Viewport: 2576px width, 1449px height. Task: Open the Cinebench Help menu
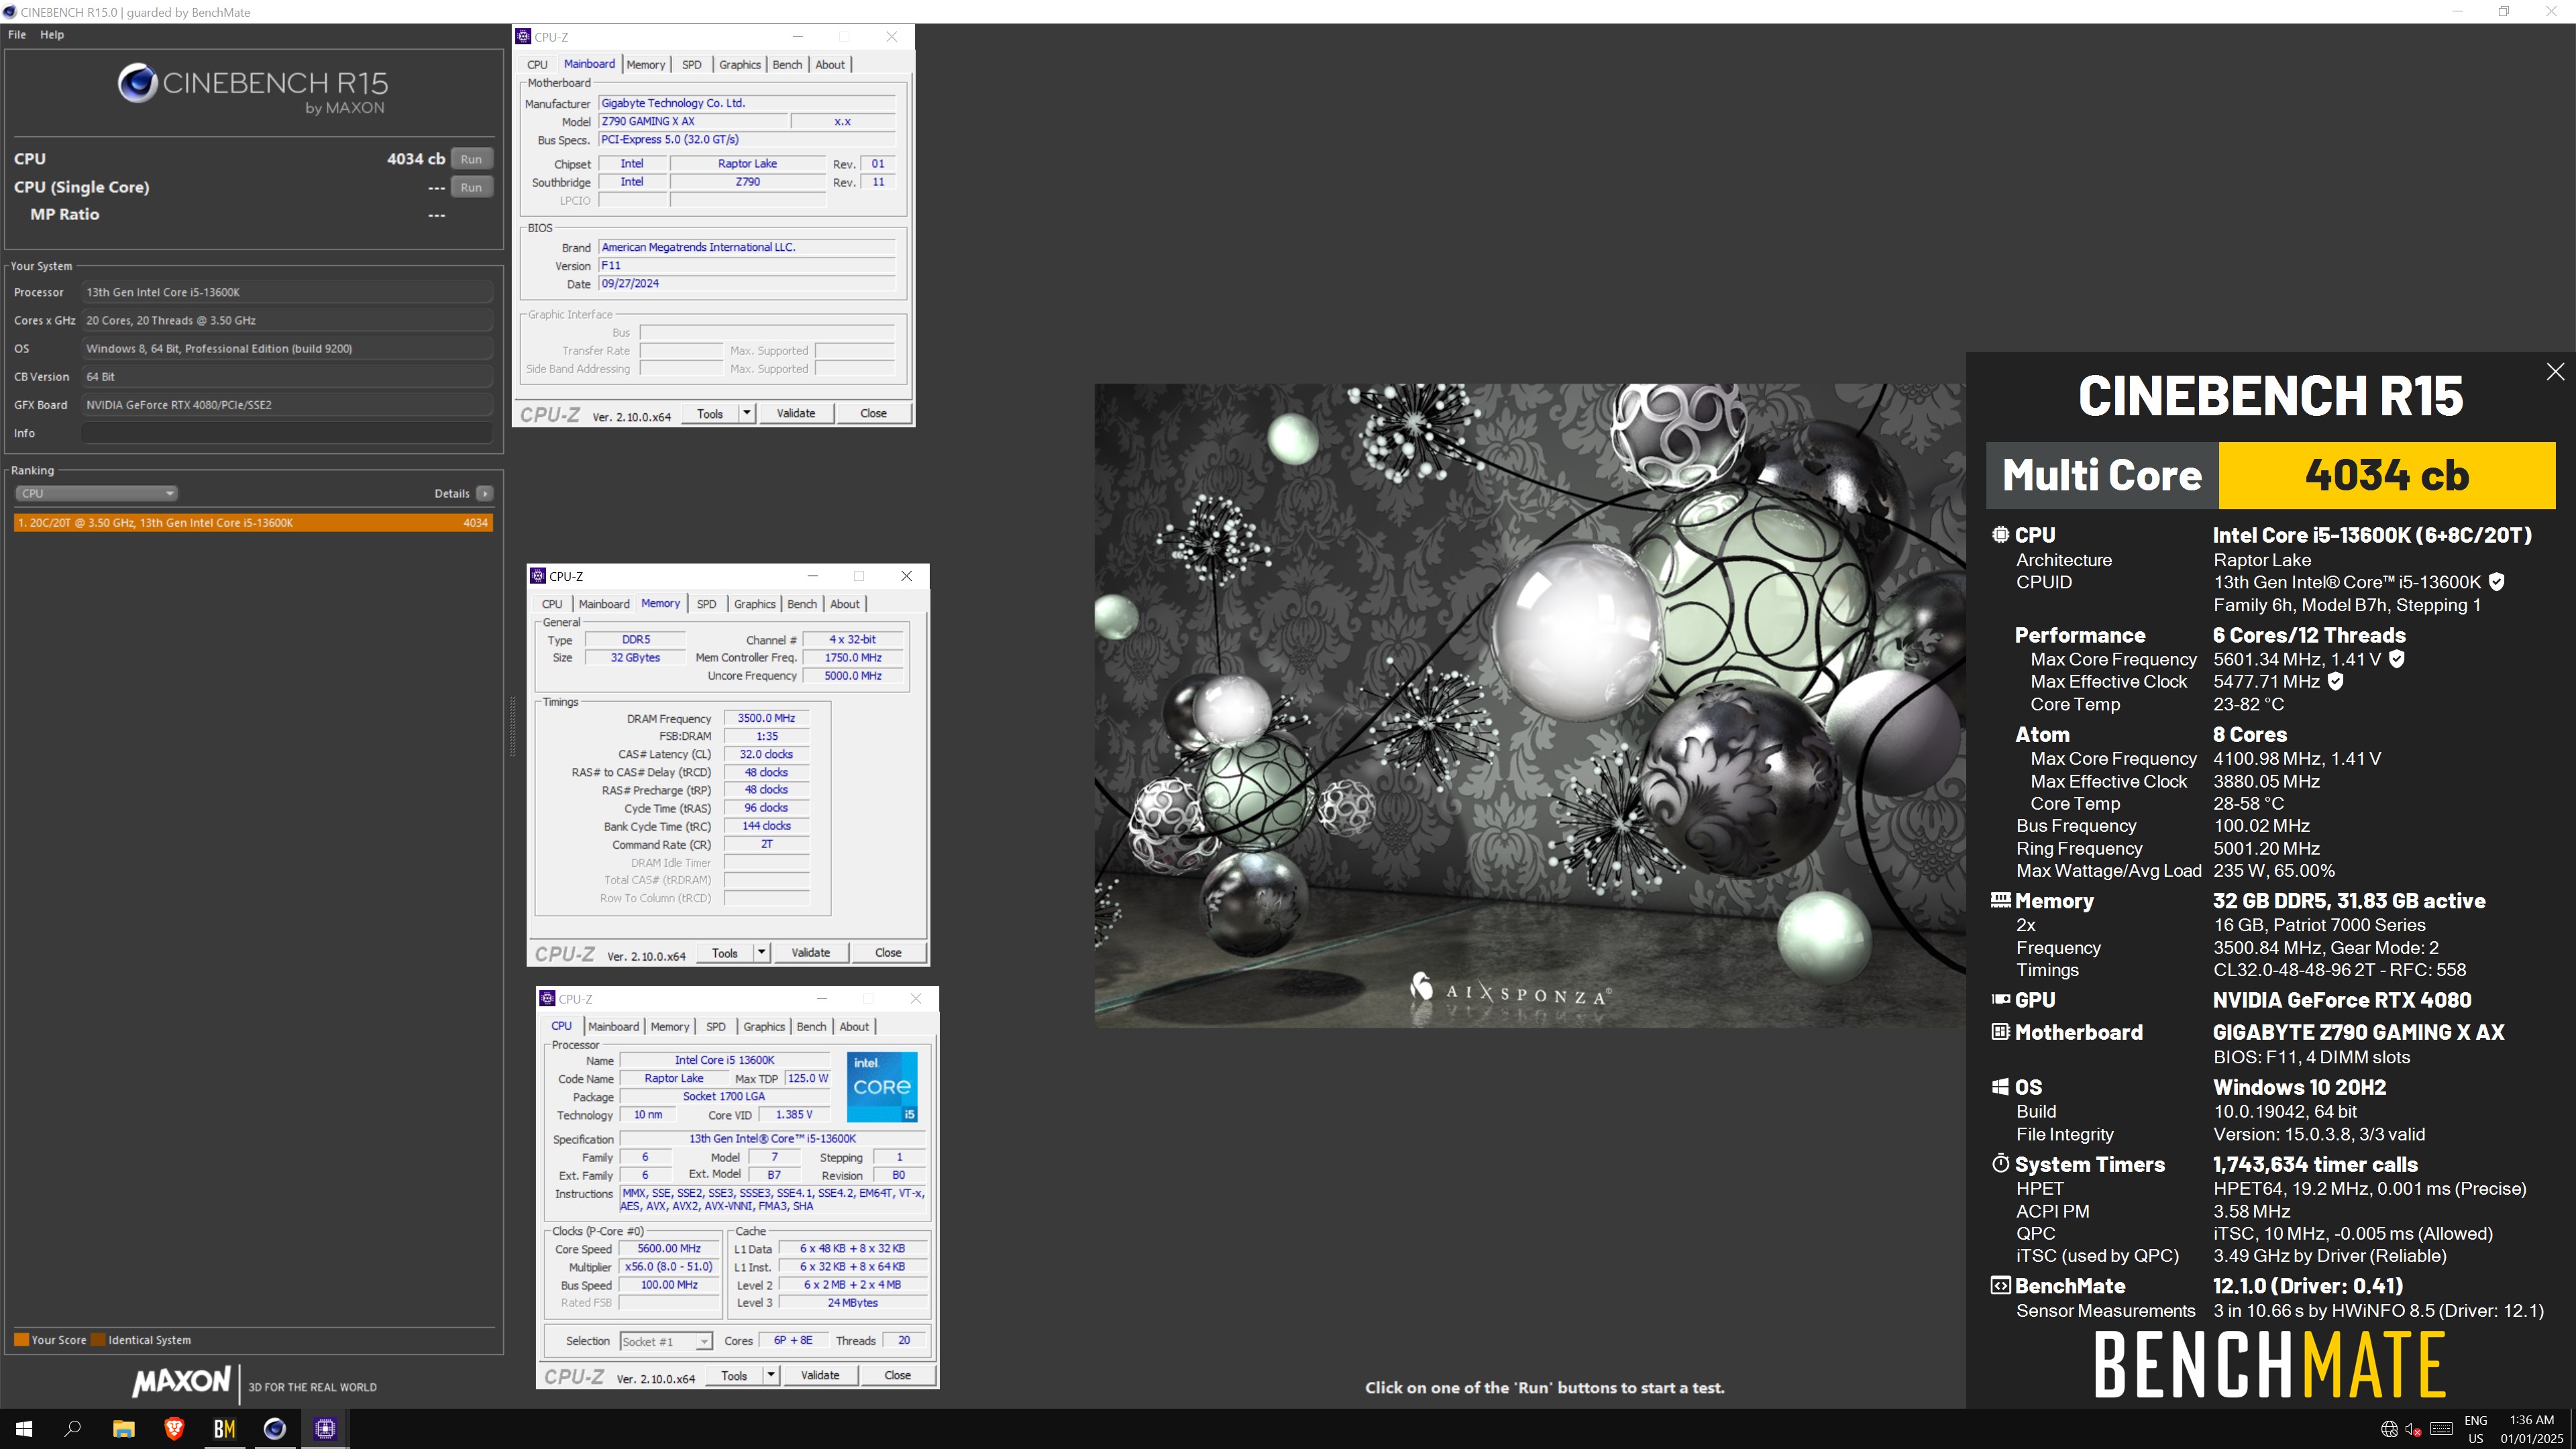[52, 35]
